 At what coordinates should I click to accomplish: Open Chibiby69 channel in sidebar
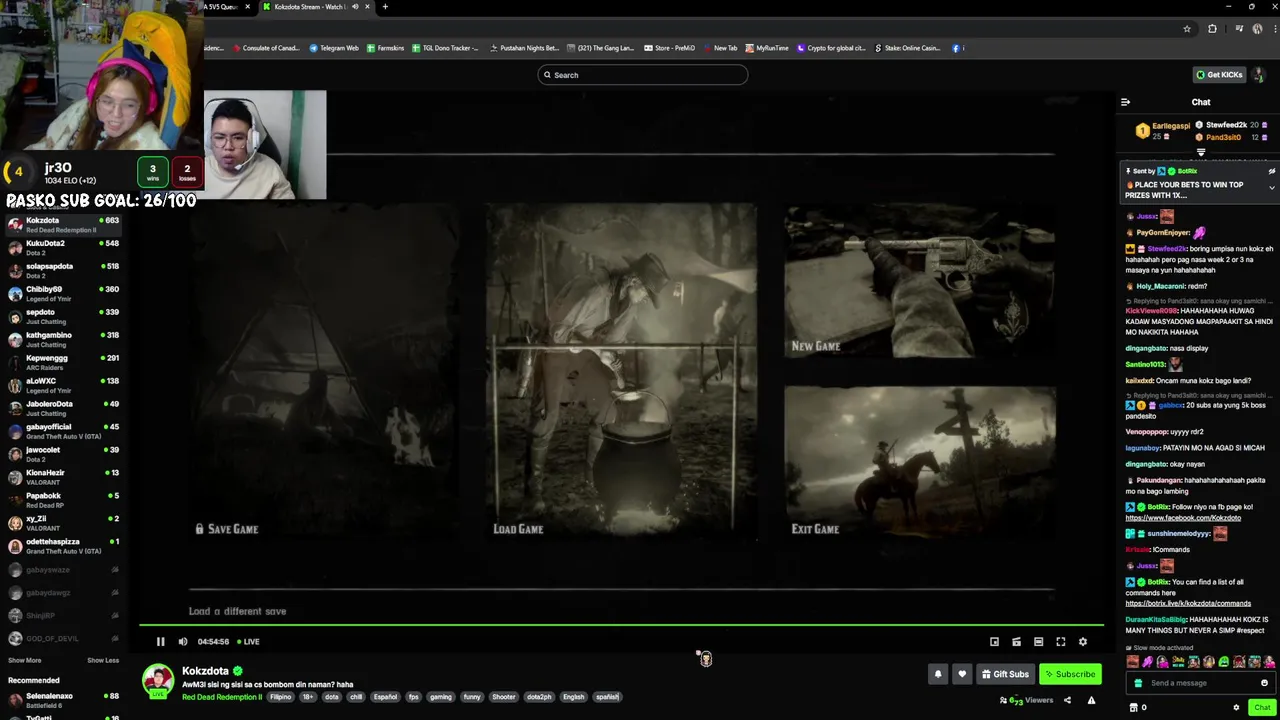tap(62, 293)
